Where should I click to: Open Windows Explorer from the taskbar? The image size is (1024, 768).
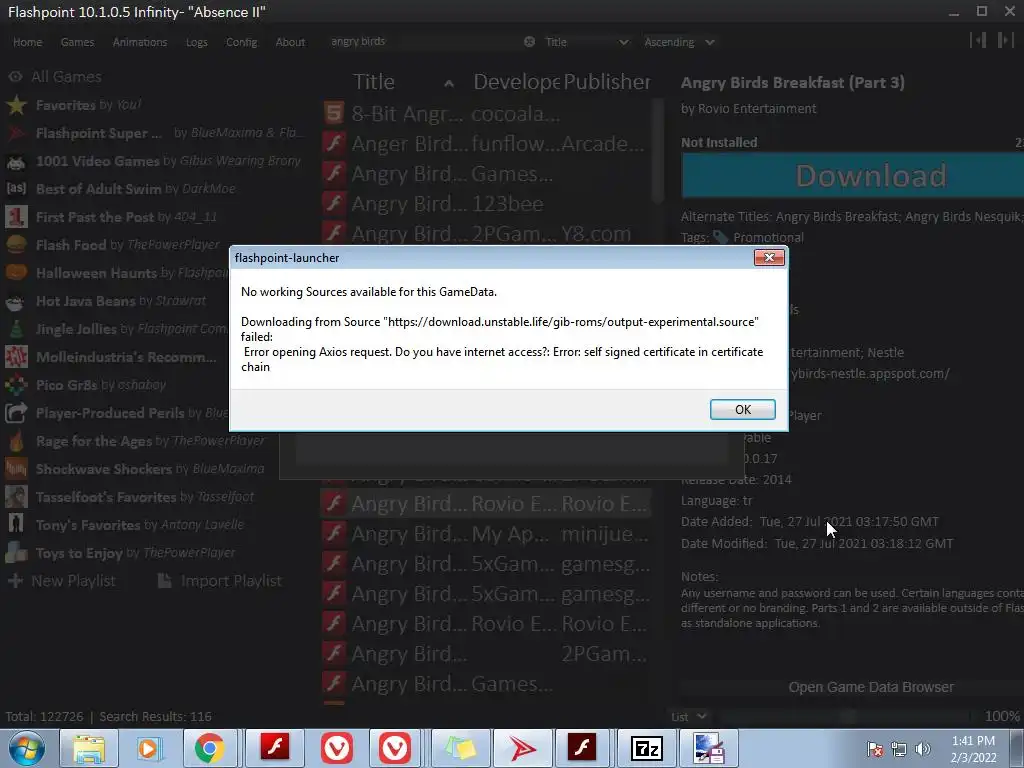[89, 748]
